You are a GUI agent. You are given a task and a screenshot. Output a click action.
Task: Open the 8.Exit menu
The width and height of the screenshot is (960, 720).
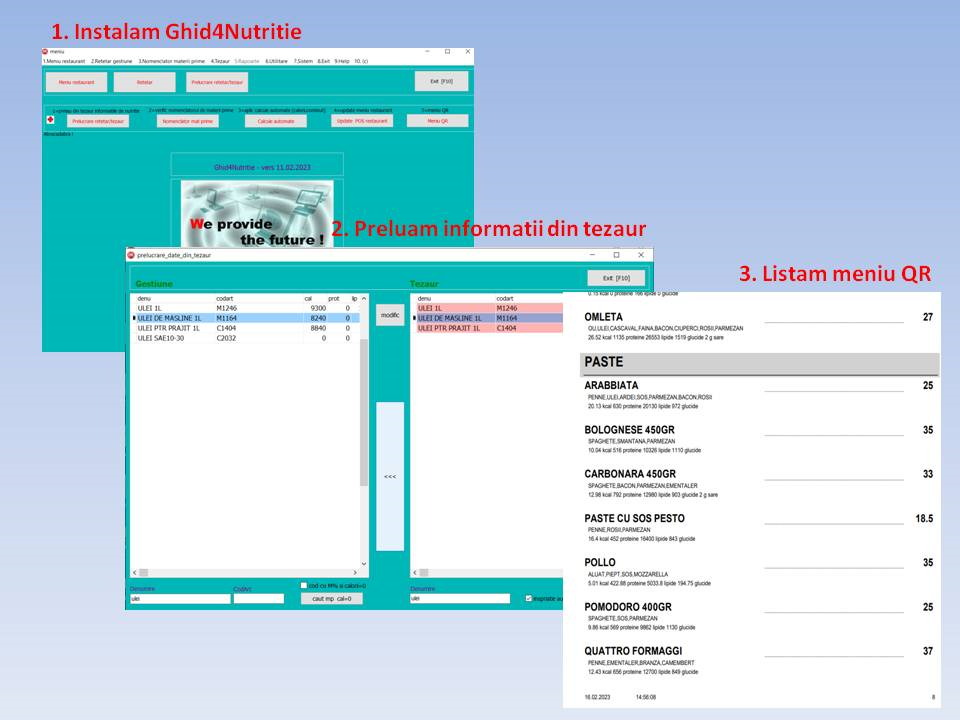(323, 61)
